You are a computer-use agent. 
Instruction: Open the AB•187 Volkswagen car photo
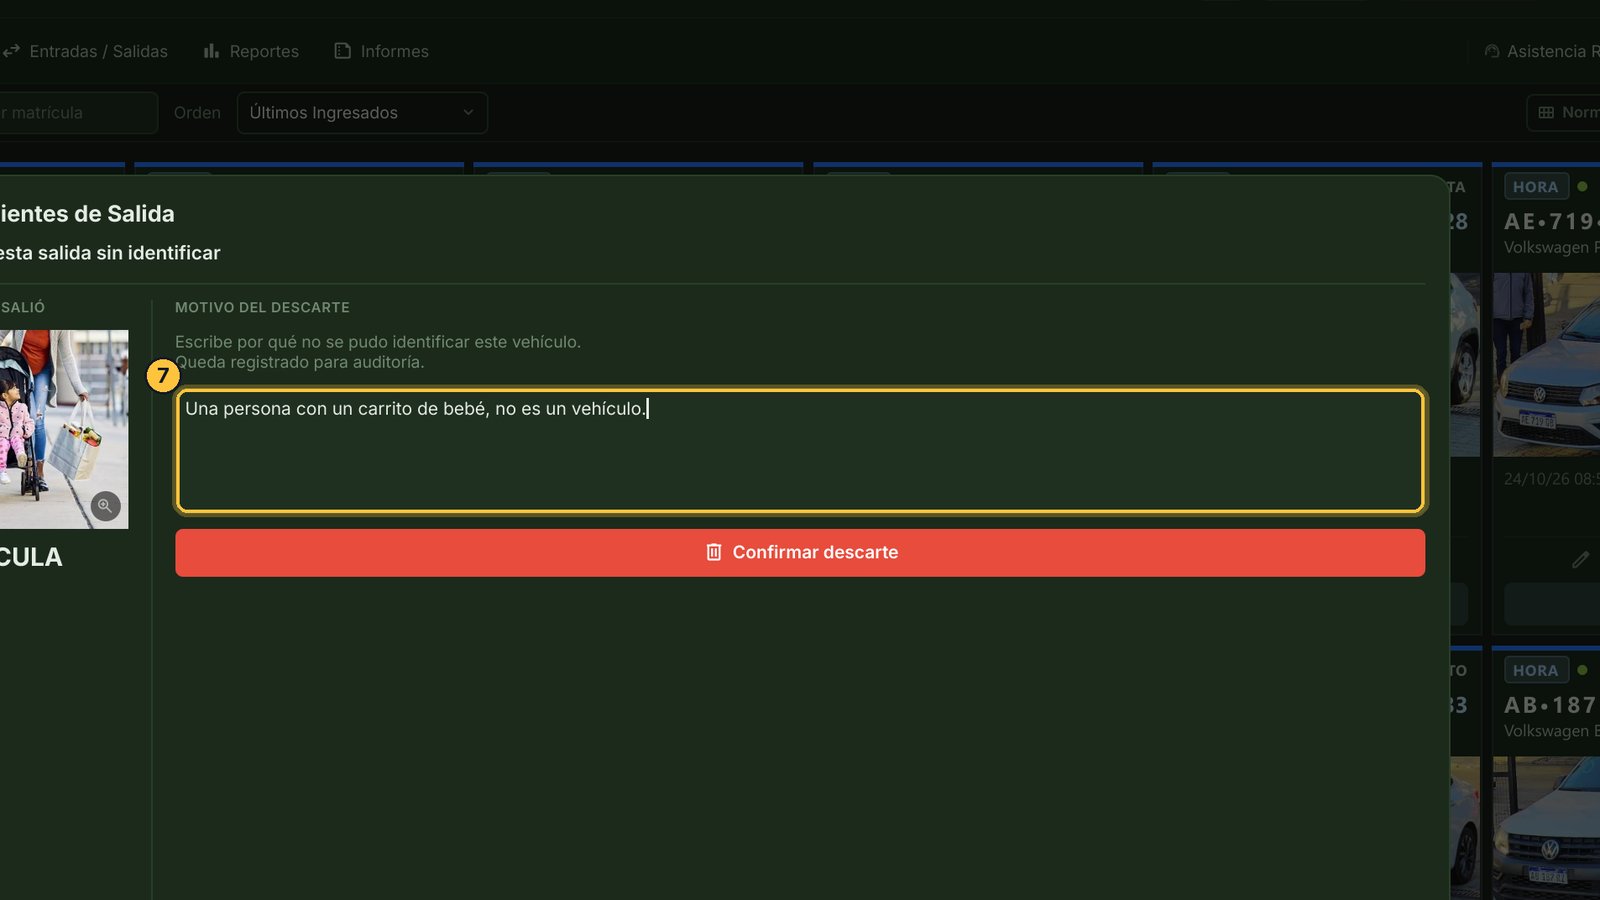[x=1546, y=828]
